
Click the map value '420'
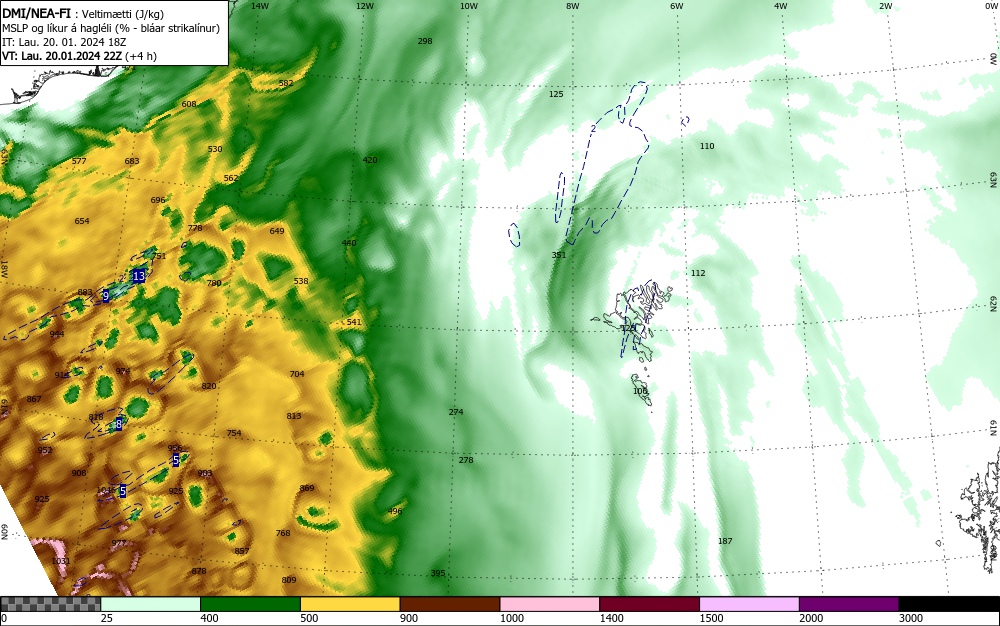370,160
